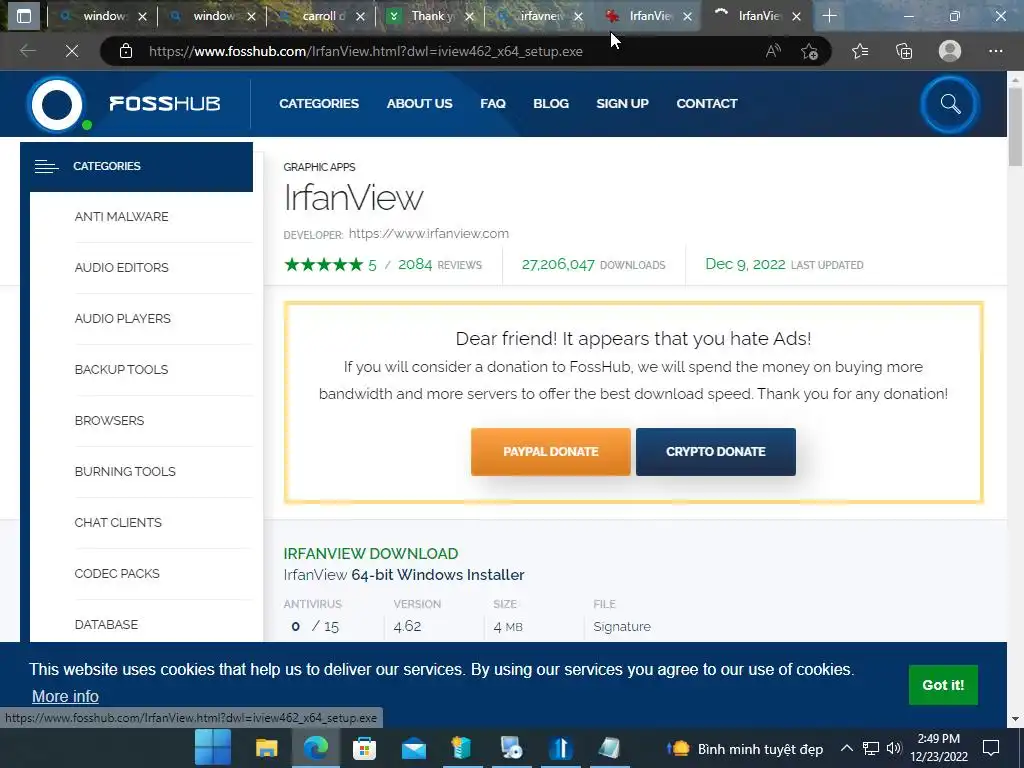
Task: Open Windows Start menu
Action: [x=213, y=747]
